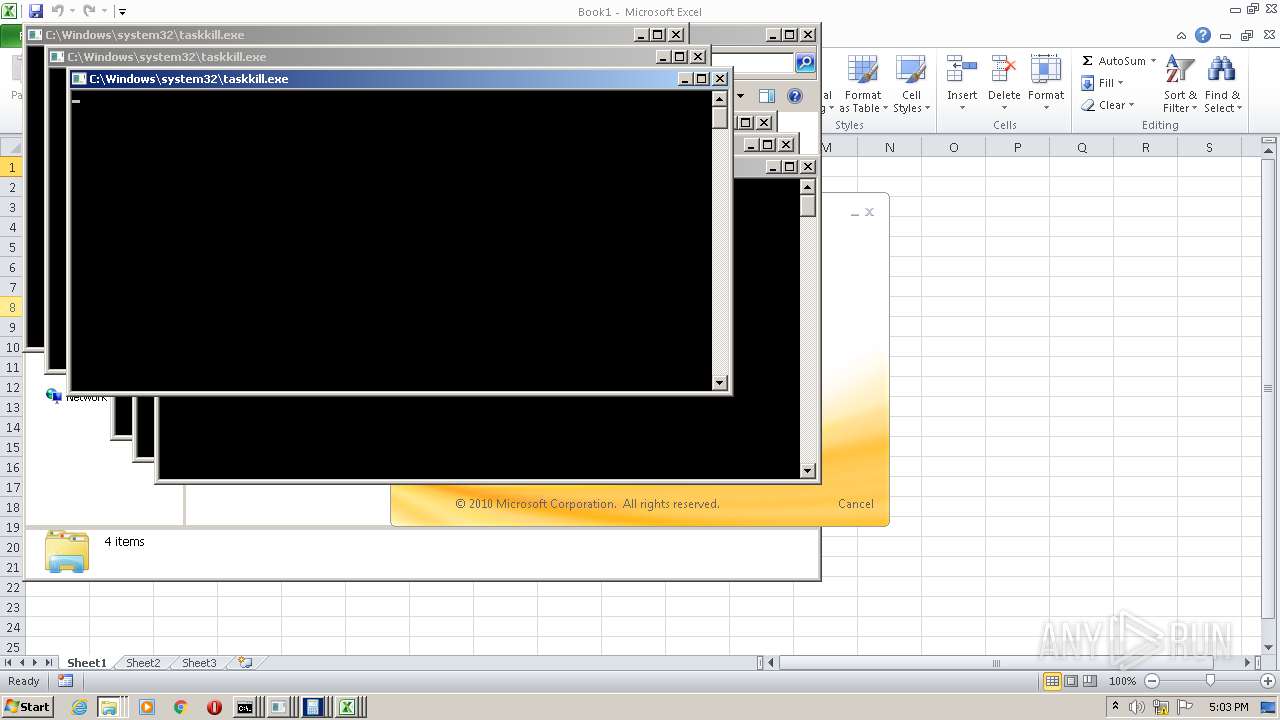Viewport: 1280px width, 720px height.
Task: Click the Excel taskbar button
Action: pyautogui.click(x=348, y=707)
